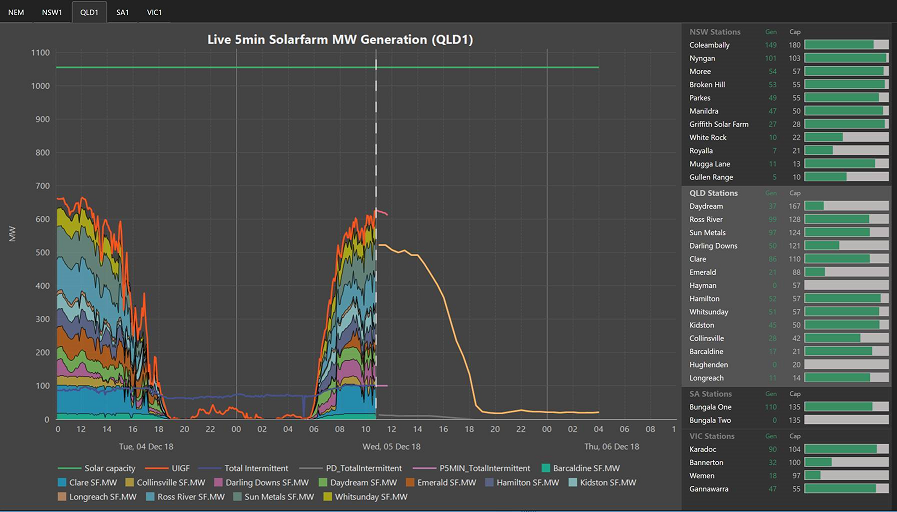Click the Daydream station capacity bar

click(843, 206)
